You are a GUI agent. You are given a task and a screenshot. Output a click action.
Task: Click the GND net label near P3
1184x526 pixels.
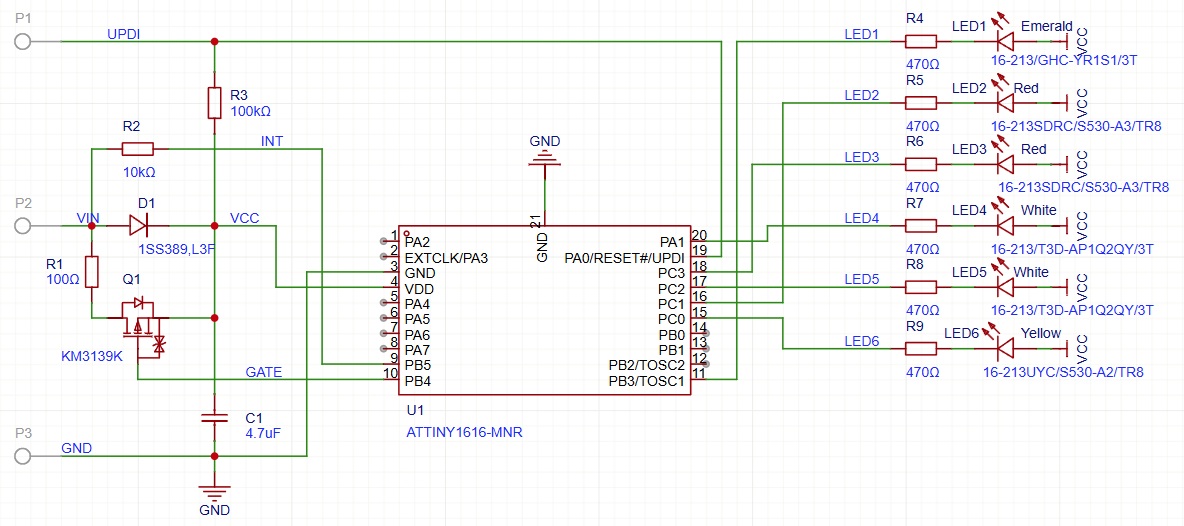[77, 448]
